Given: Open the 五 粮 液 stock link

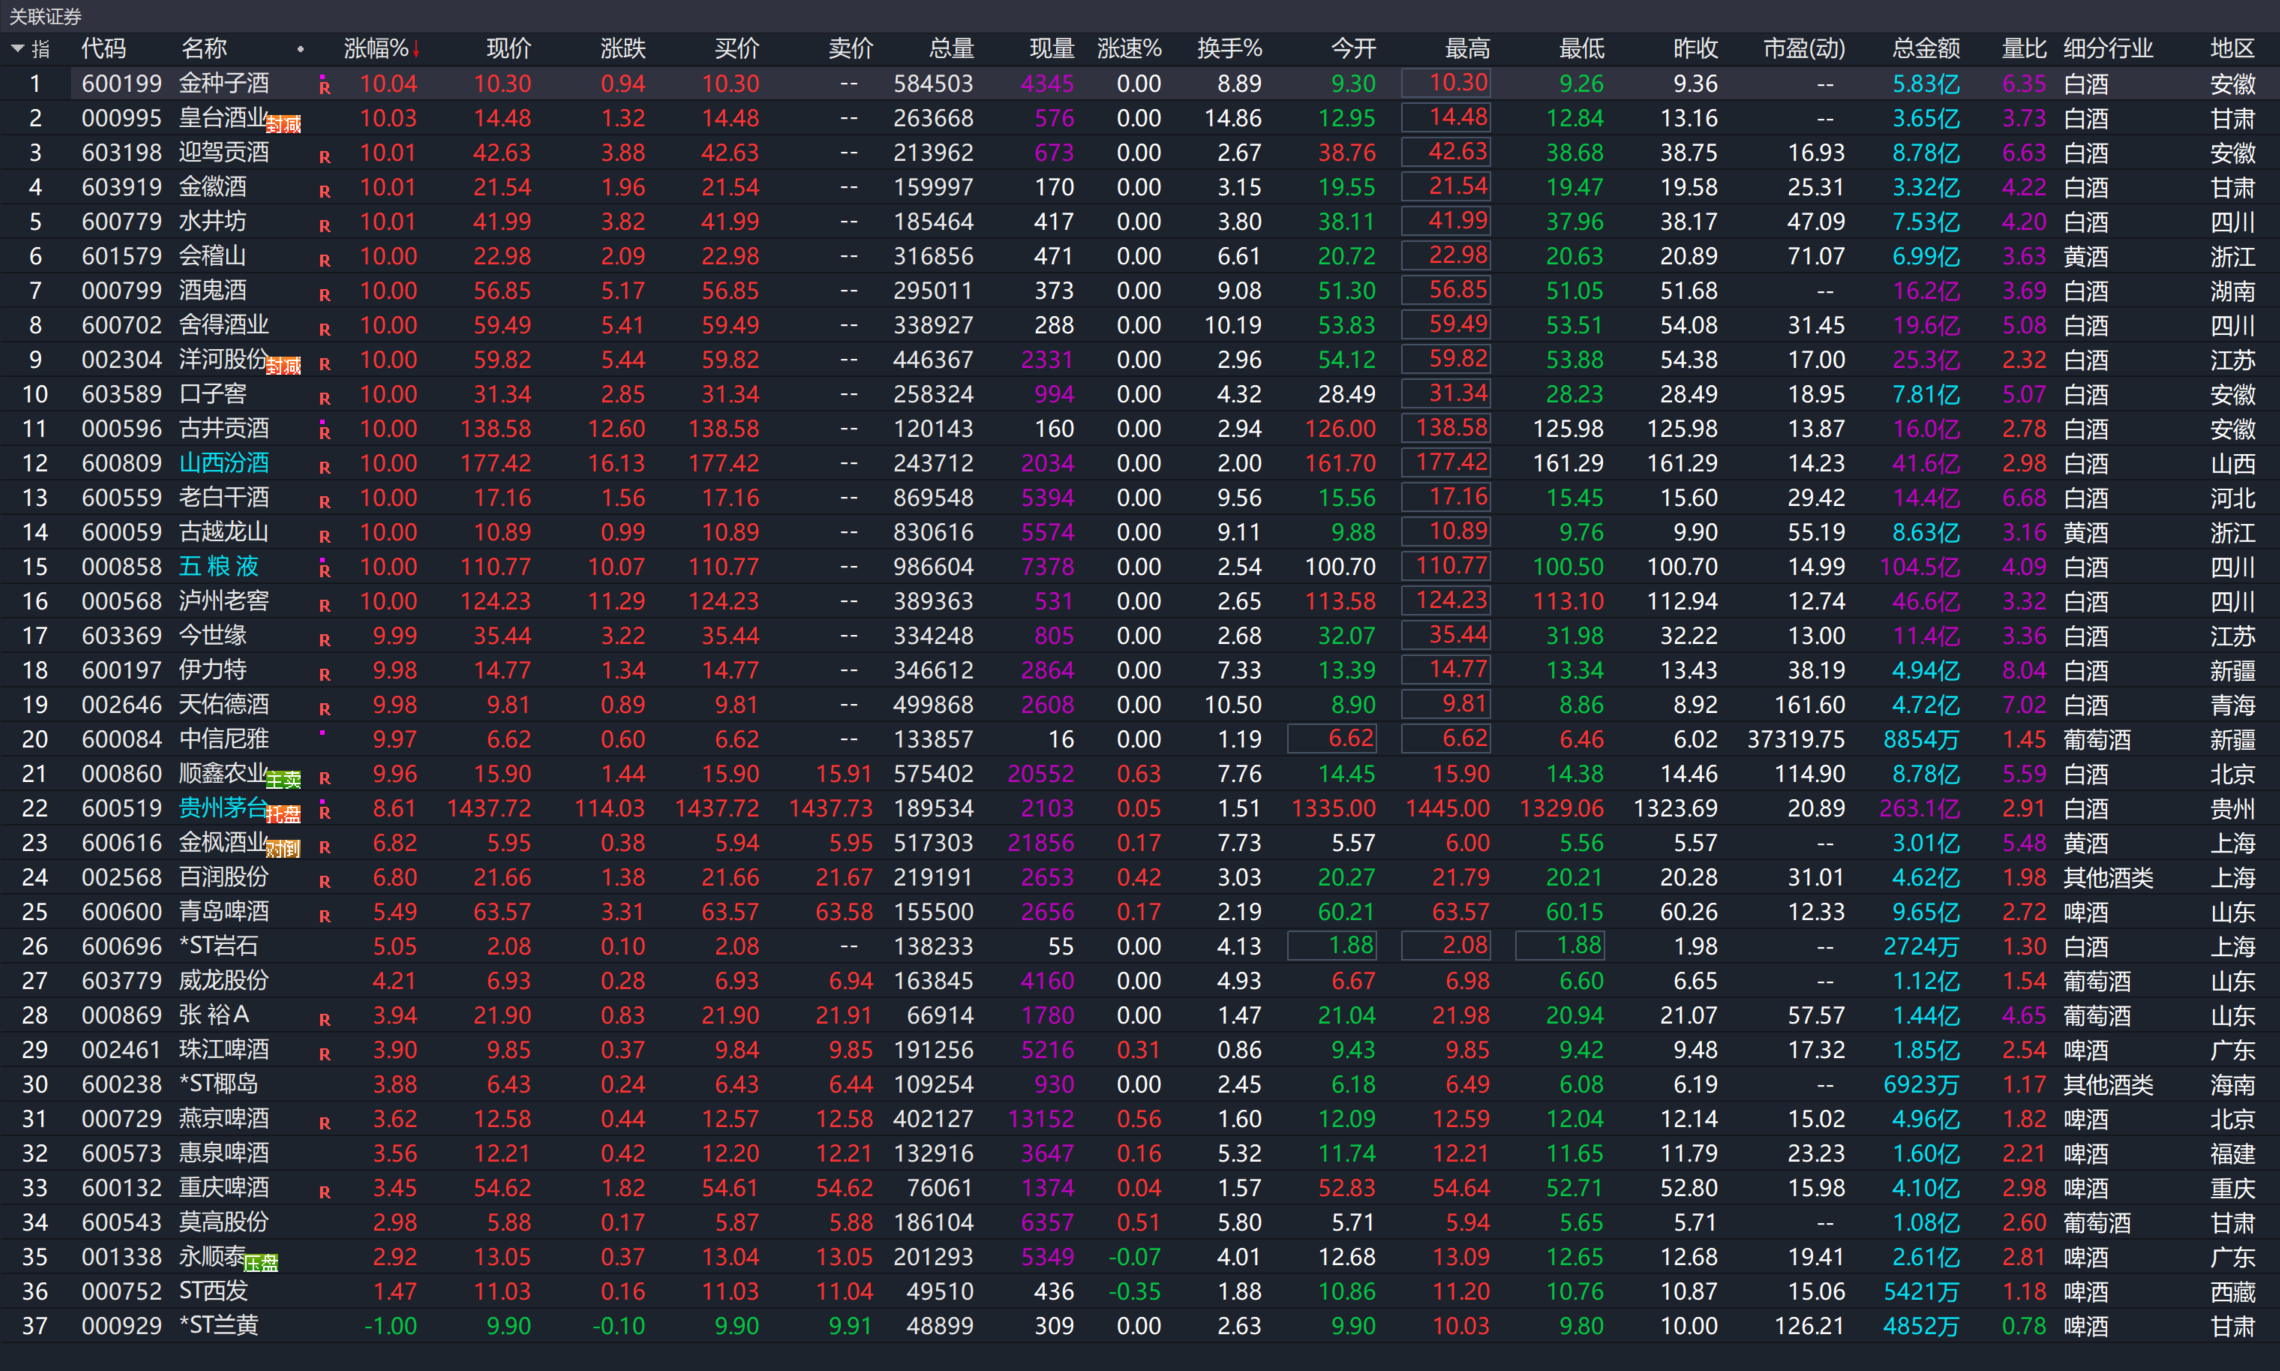Looking at the screenshot, I should pyautogui.click(x=219, y=567).
